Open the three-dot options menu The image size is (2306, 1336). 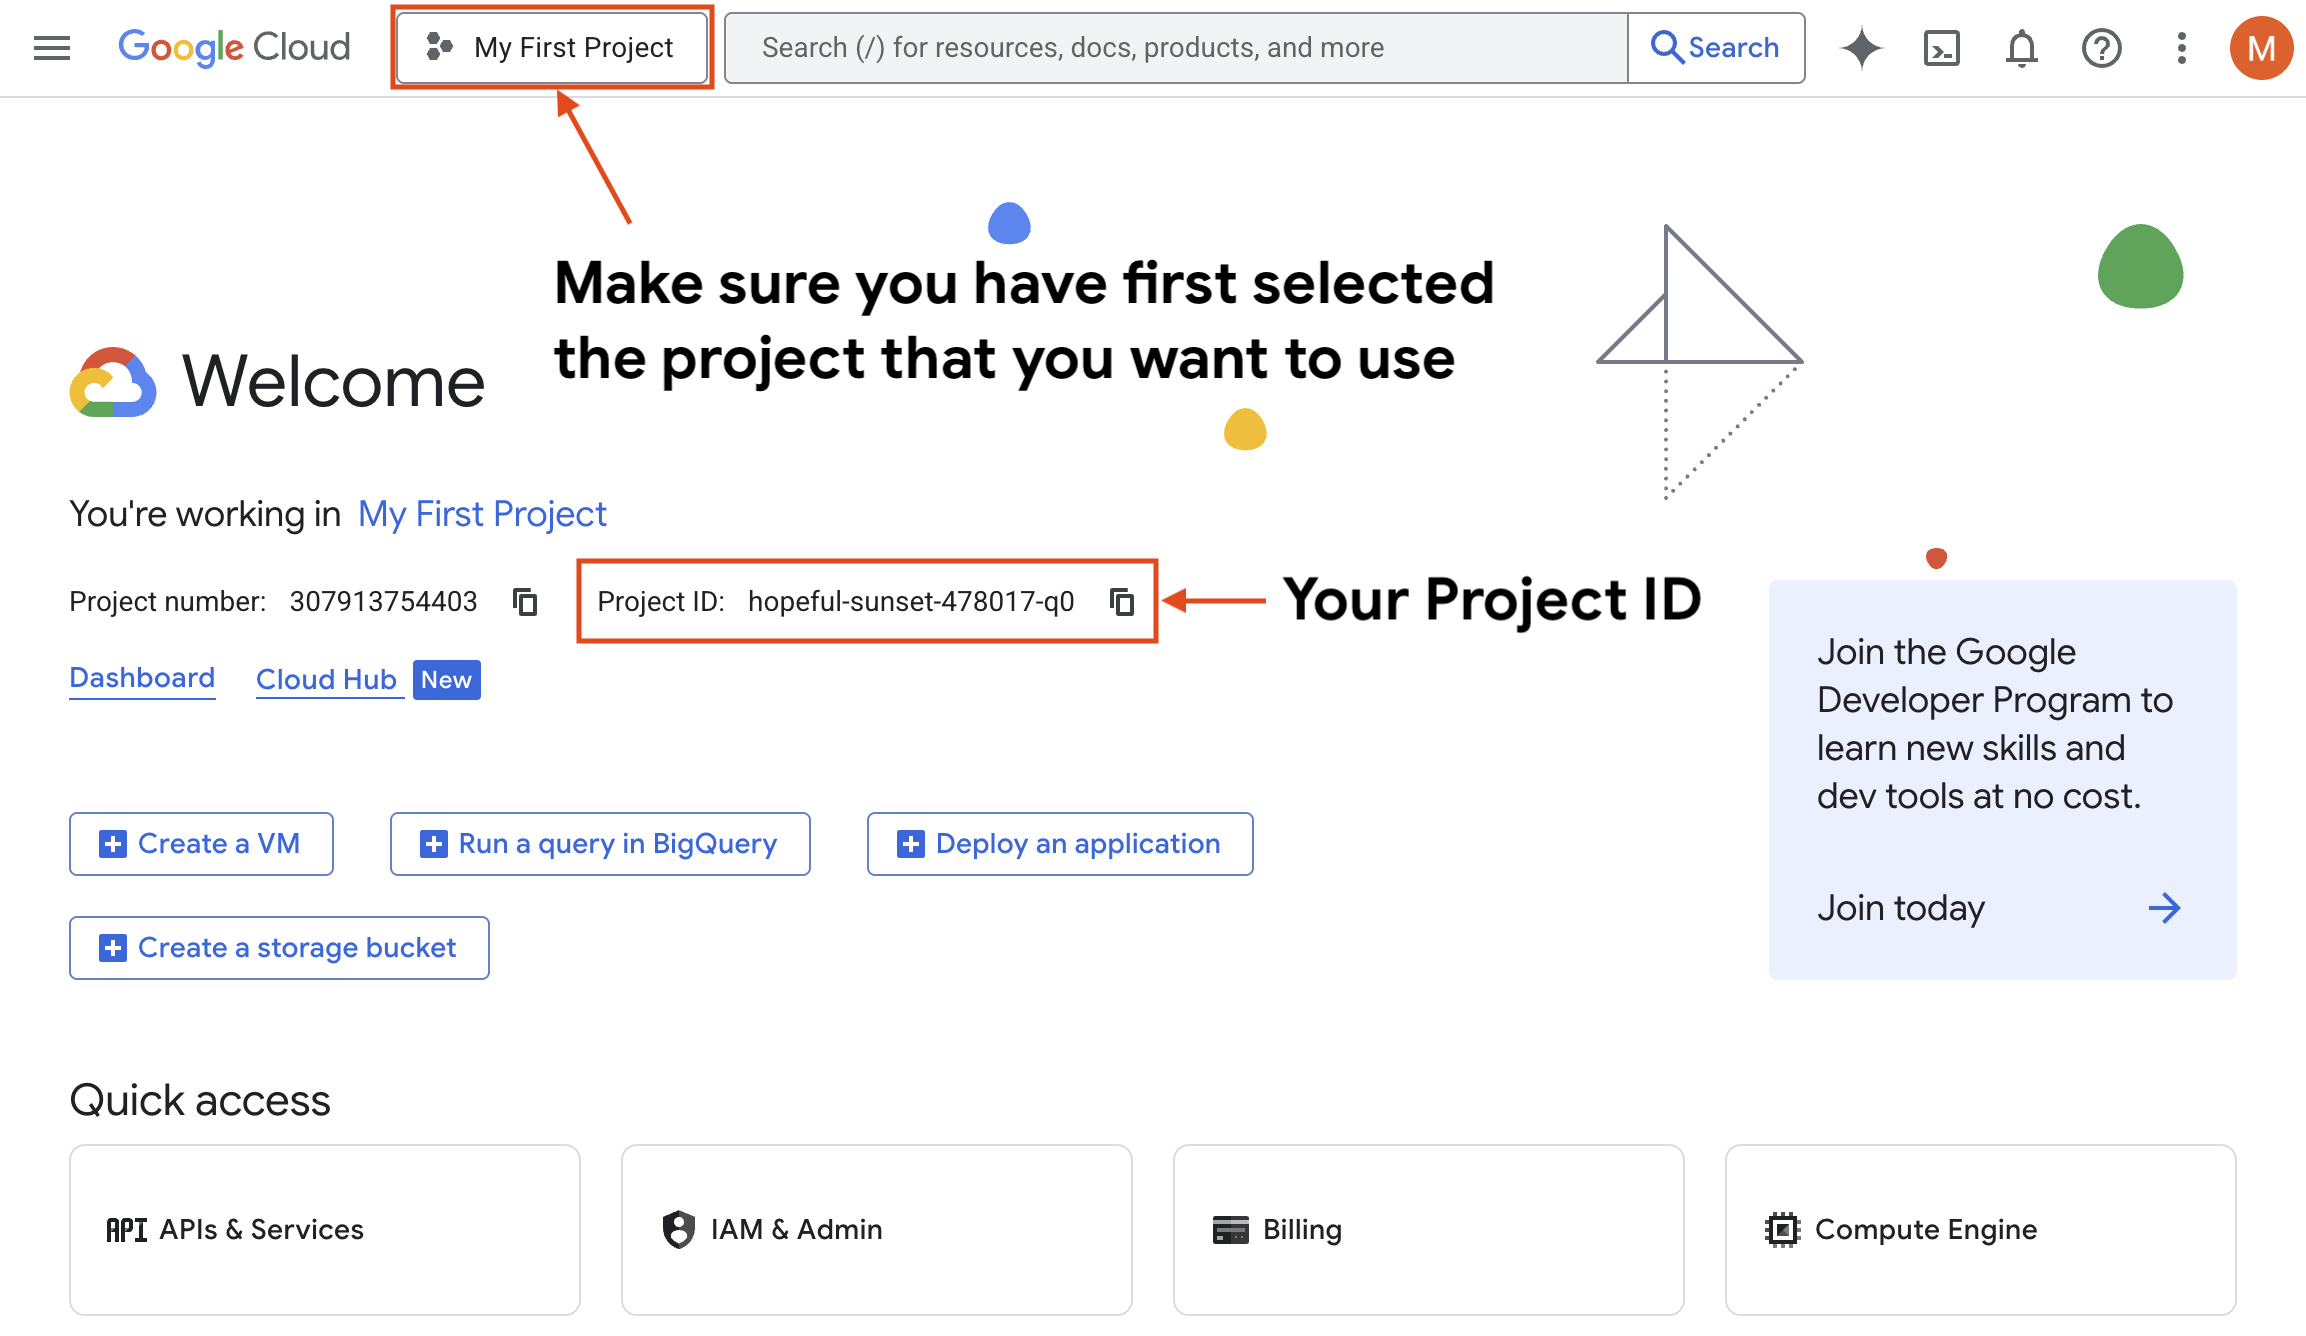tap(2181, 47)
